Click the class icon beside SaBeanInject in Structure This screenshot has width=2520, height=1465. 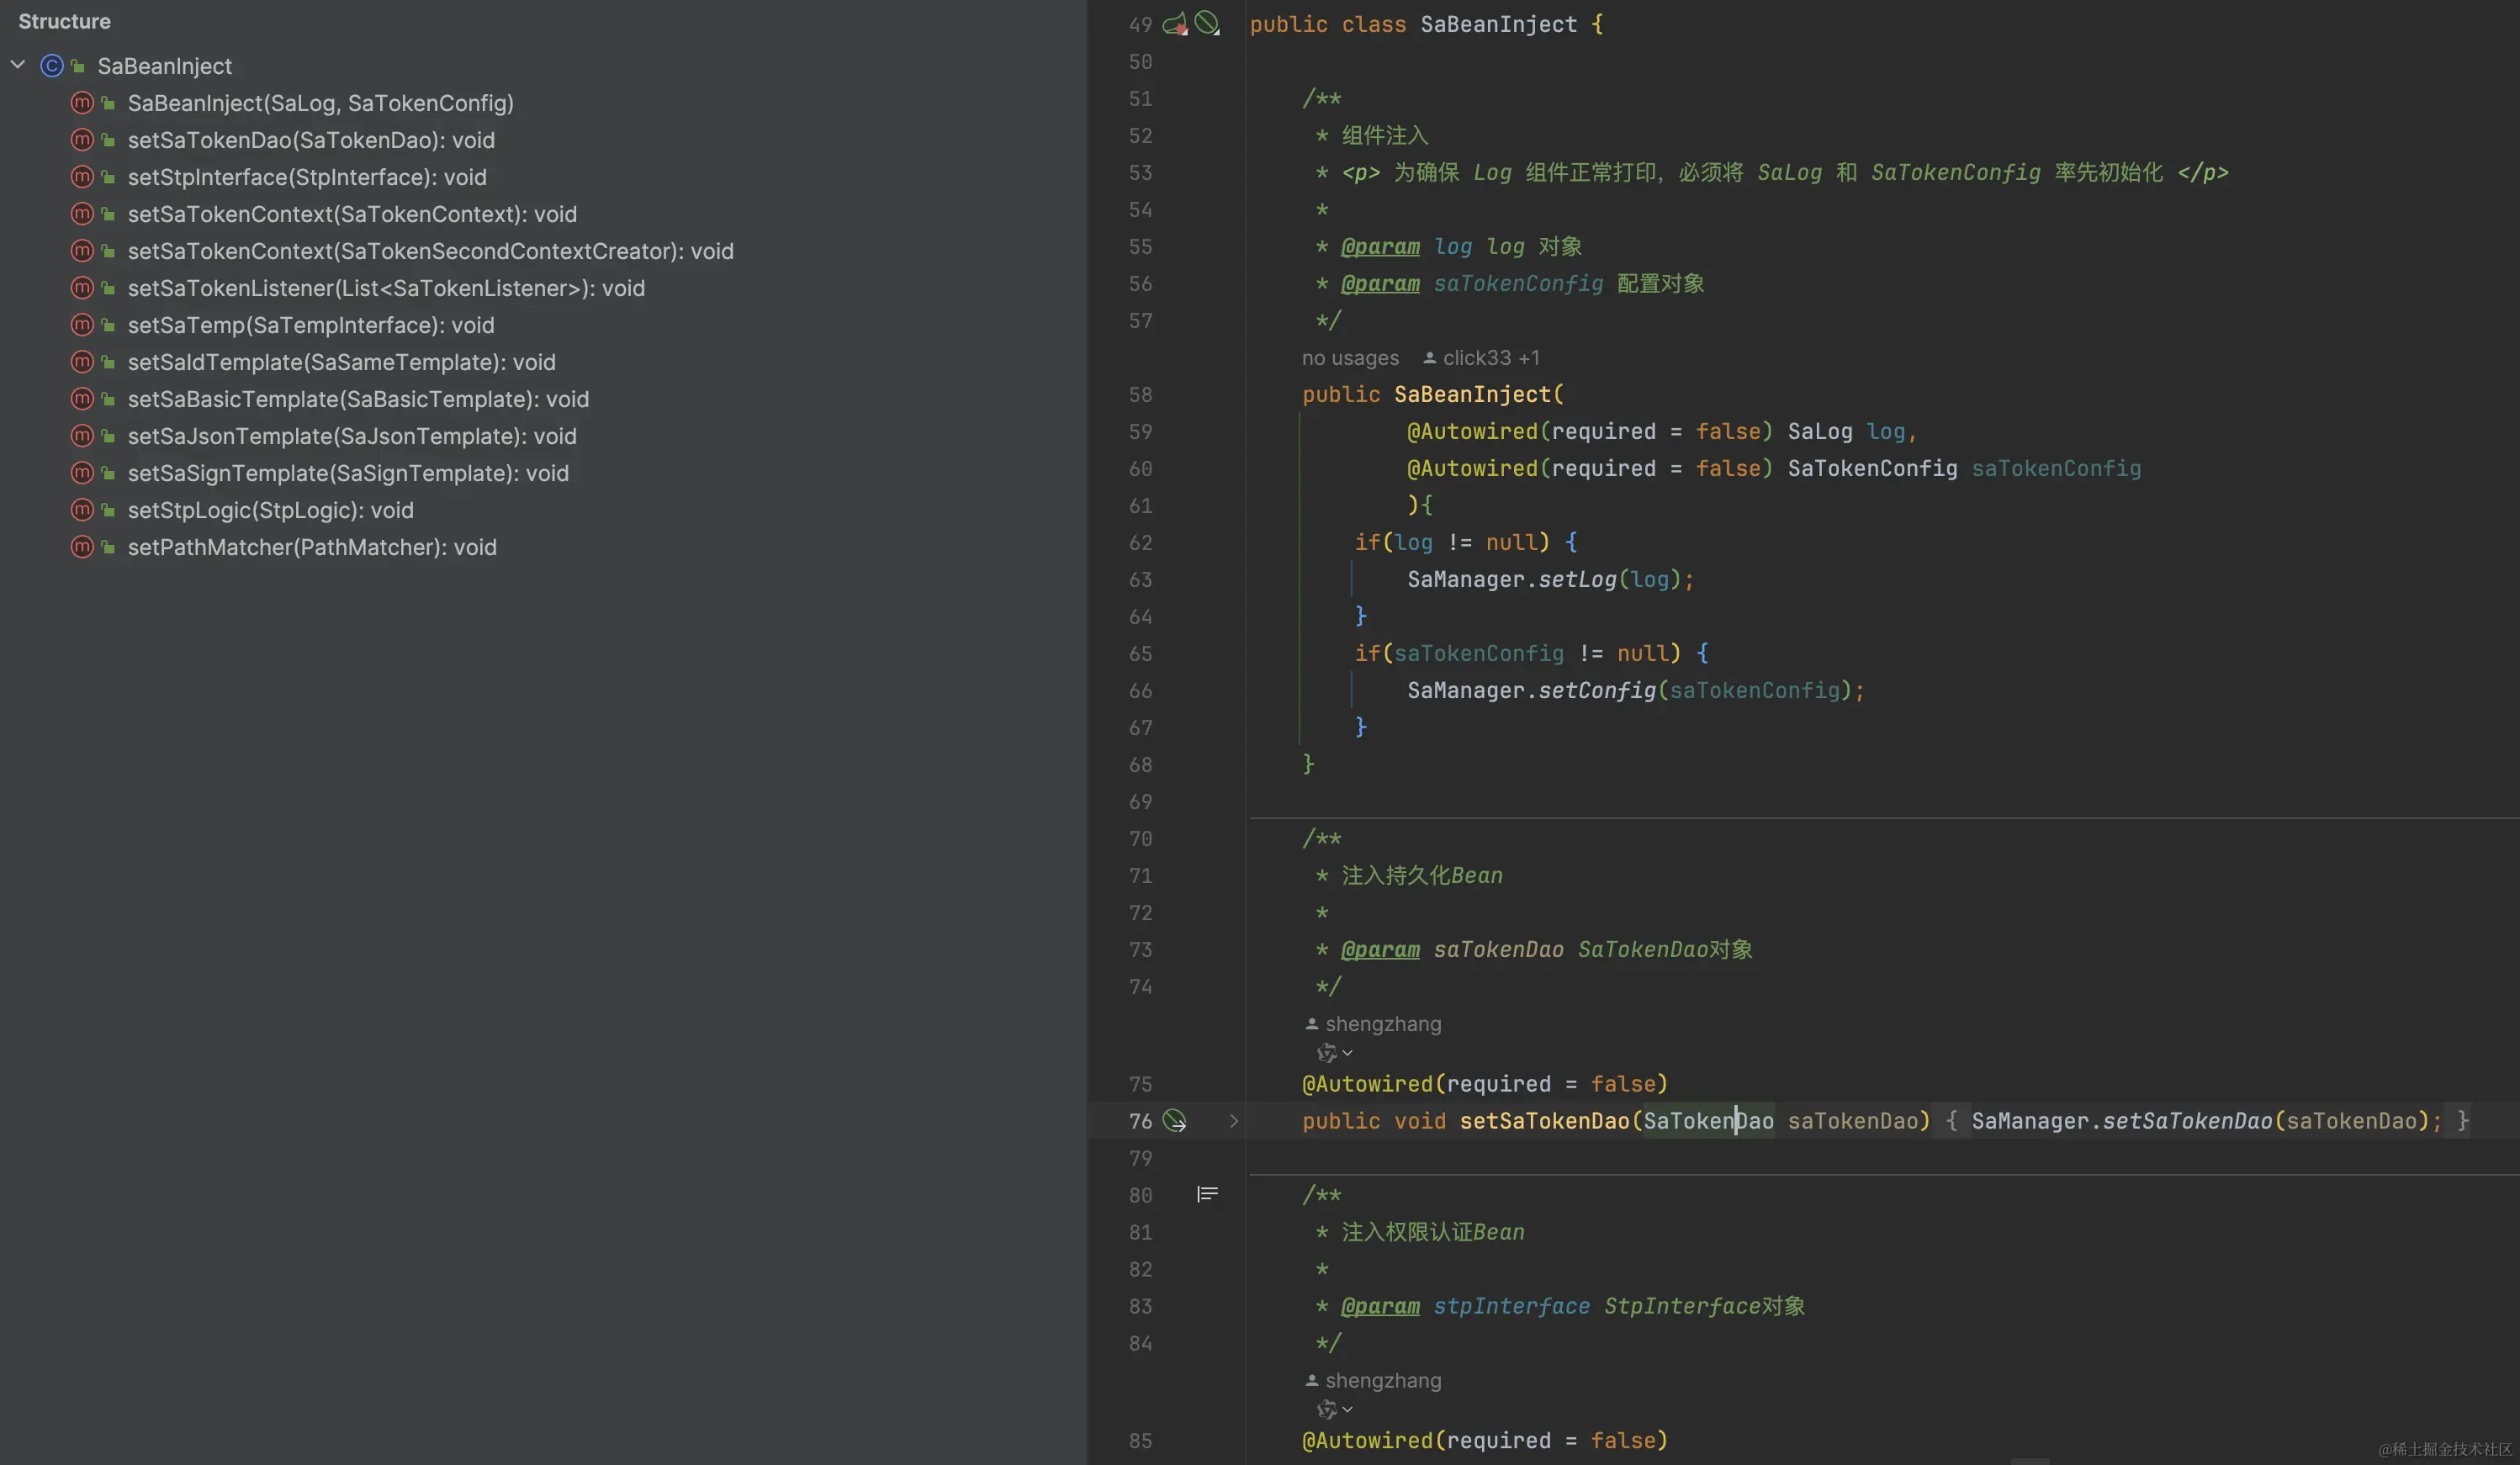pos(52,66)
